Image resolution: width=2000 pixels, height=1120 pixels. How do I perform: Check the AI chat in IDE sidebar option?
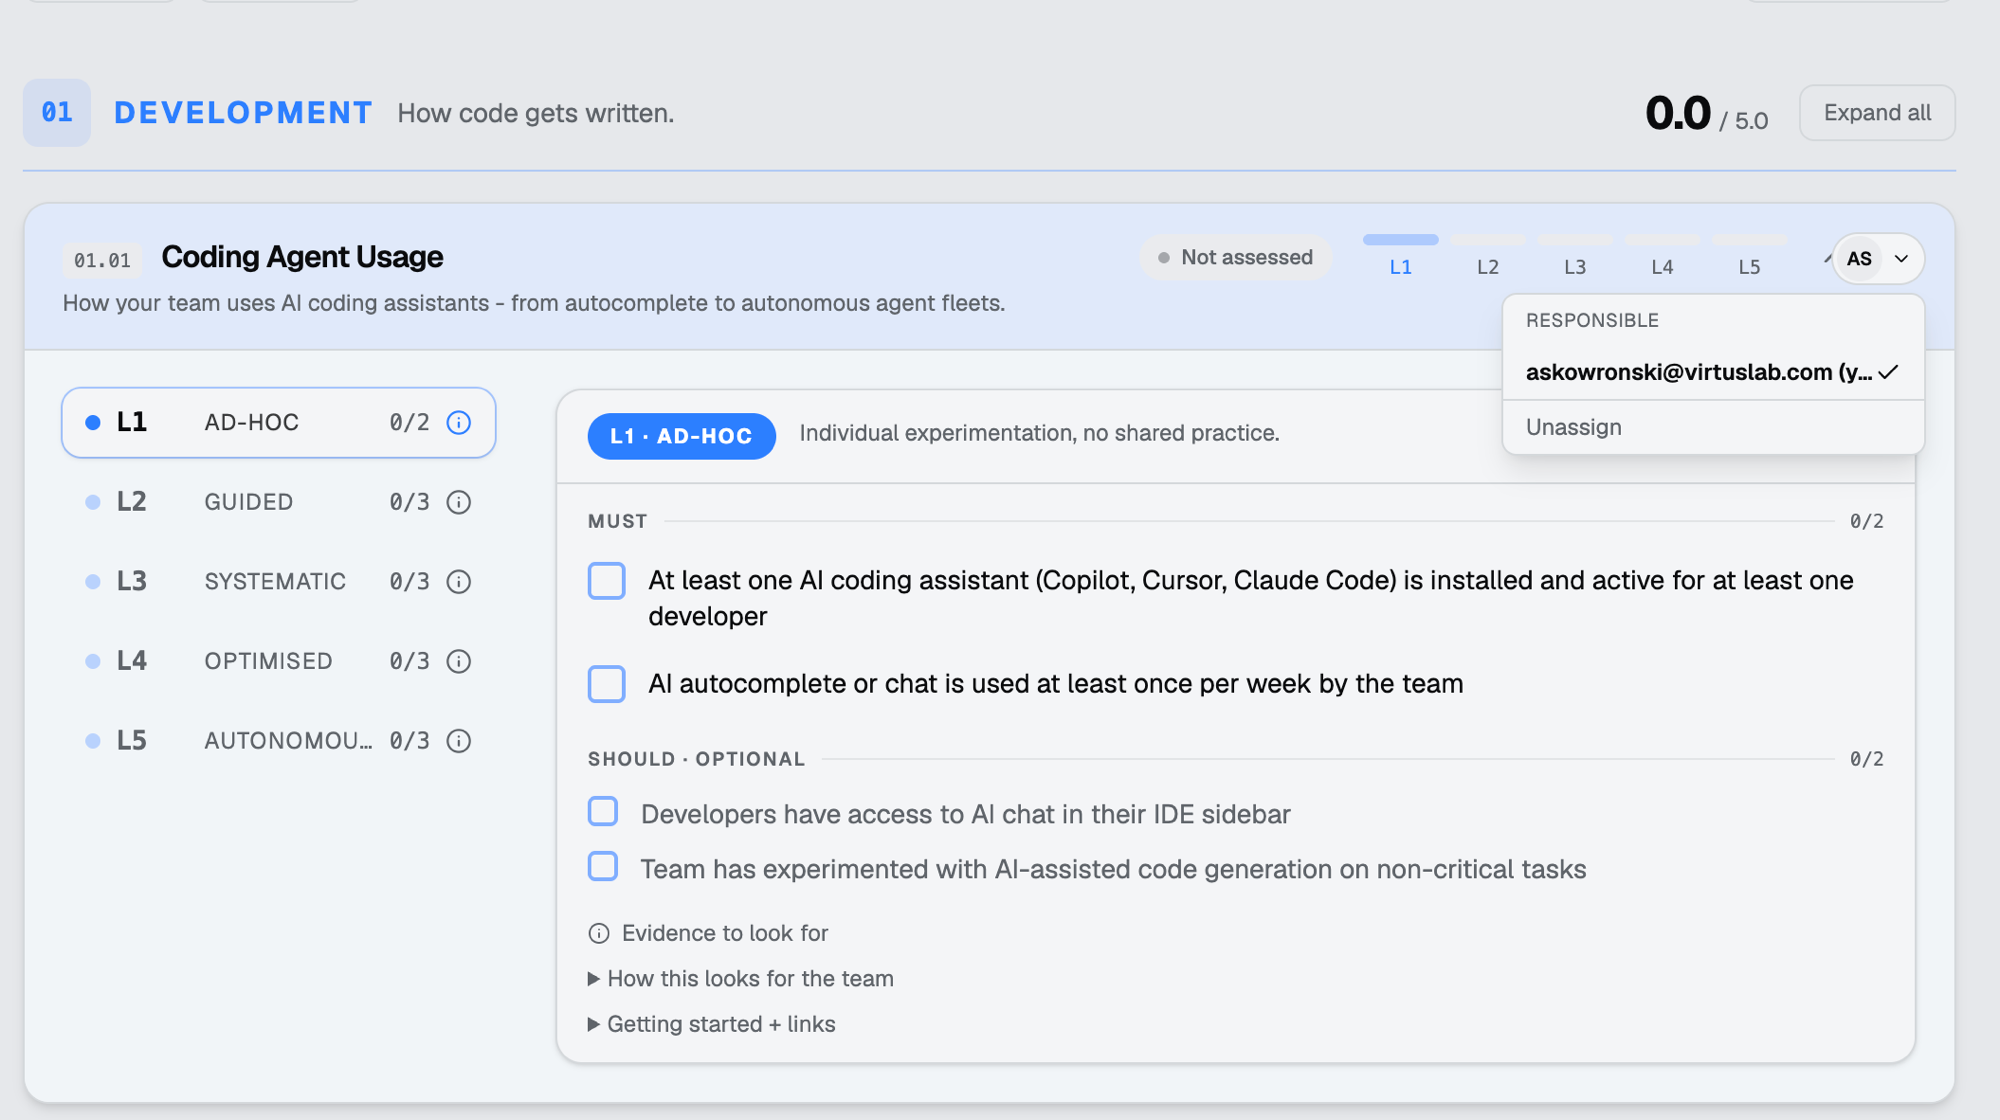603,811
